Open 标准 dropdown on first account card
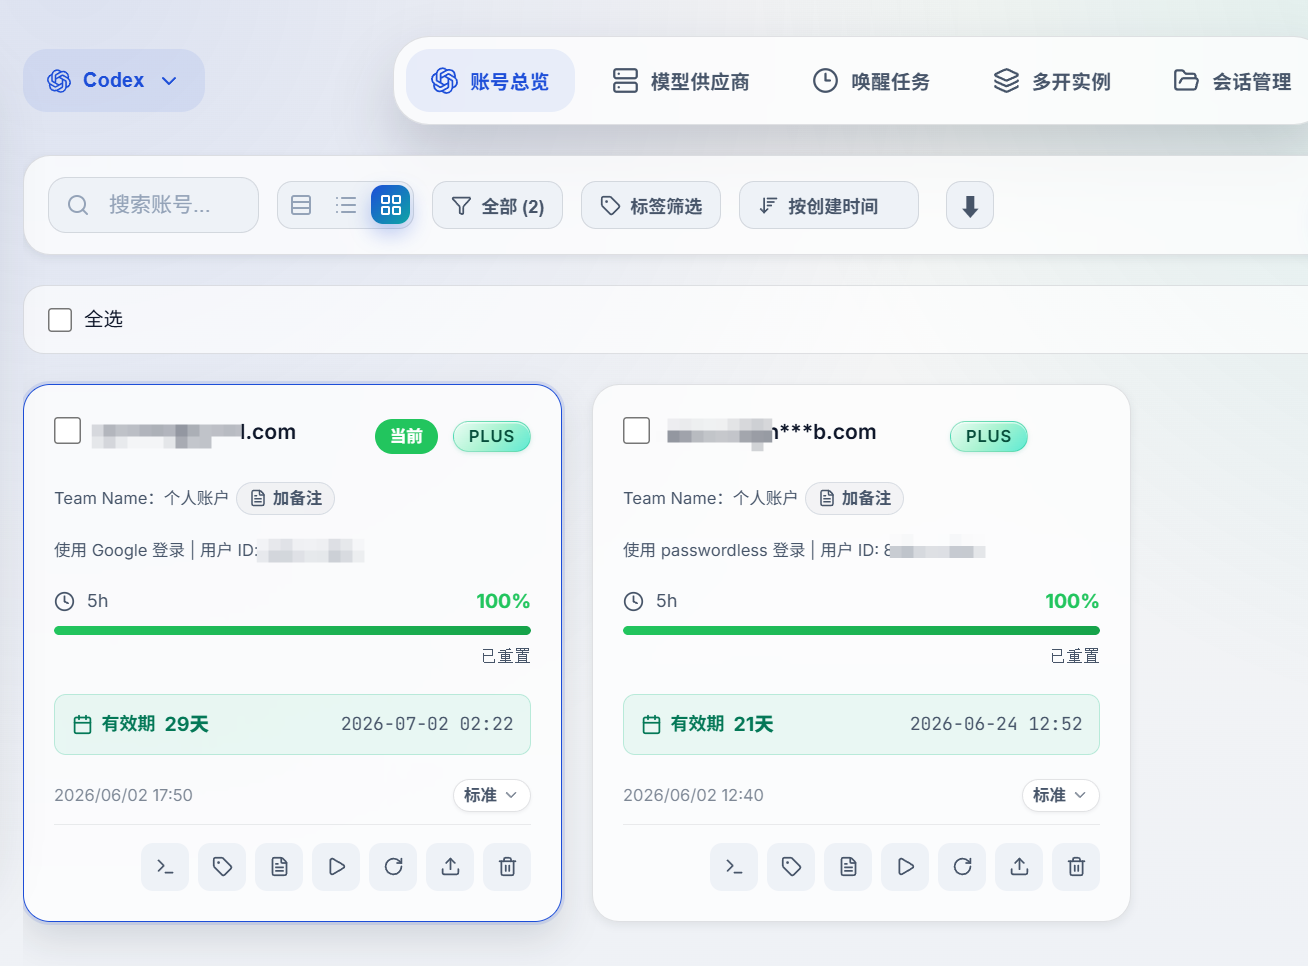The height and width of the screenshot is (966, 1308). pyautogui.click(x=491, y=795)
